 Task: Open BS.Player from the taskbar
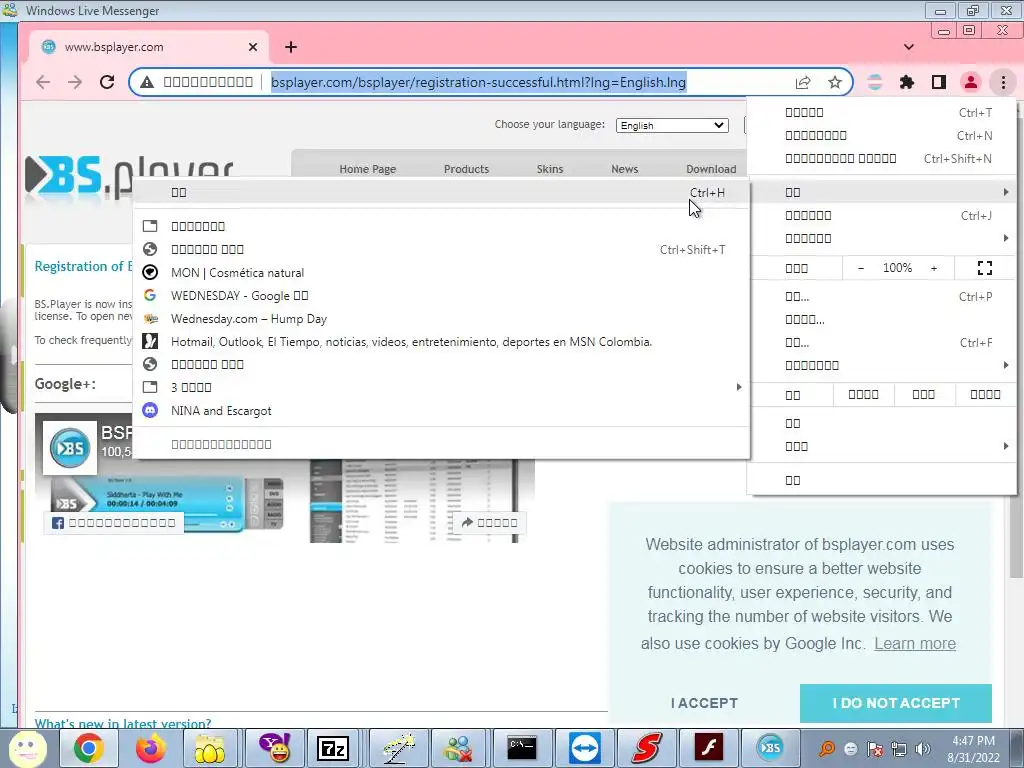[x=770, y=748]
